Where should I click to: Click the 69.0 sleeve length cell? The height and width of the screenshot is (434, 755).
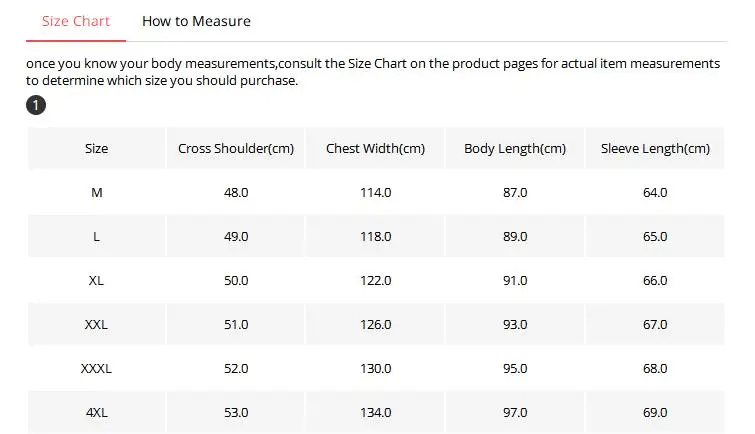coord(655,412)
